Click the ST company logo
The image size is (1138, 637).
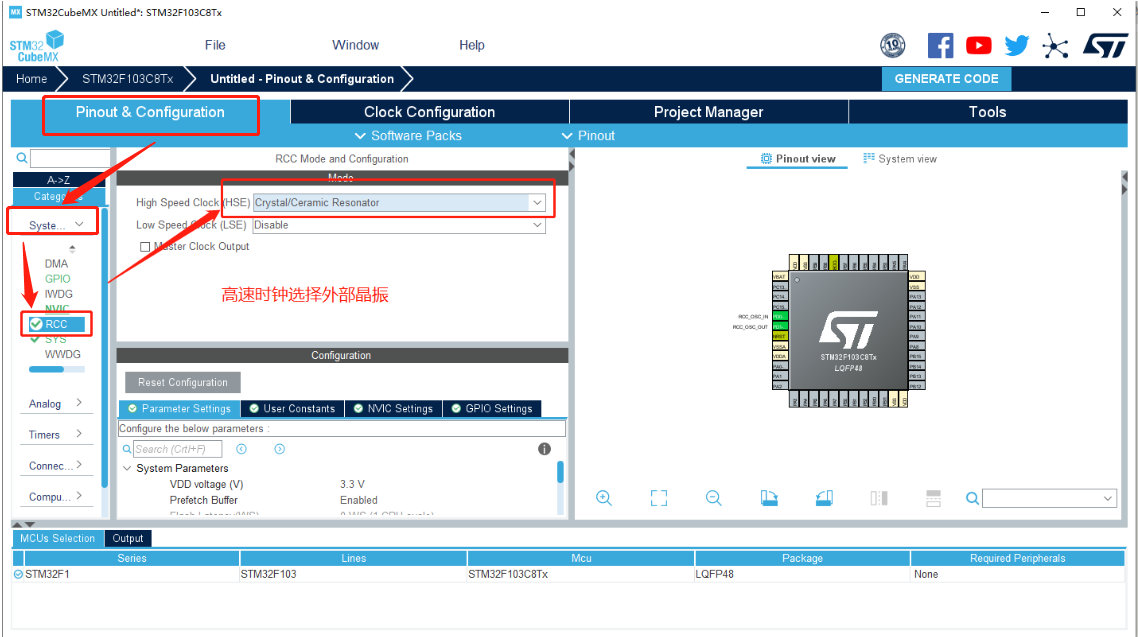1105,46
